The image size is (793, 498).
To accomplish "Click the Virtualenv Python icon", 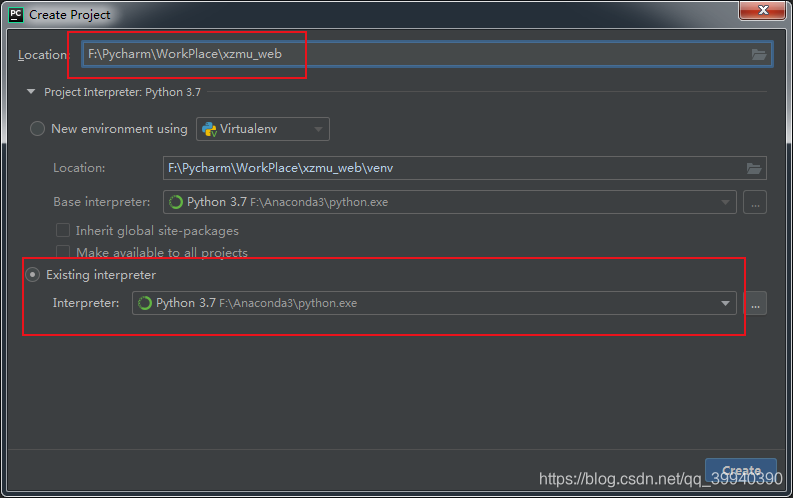I will (209, 129).
